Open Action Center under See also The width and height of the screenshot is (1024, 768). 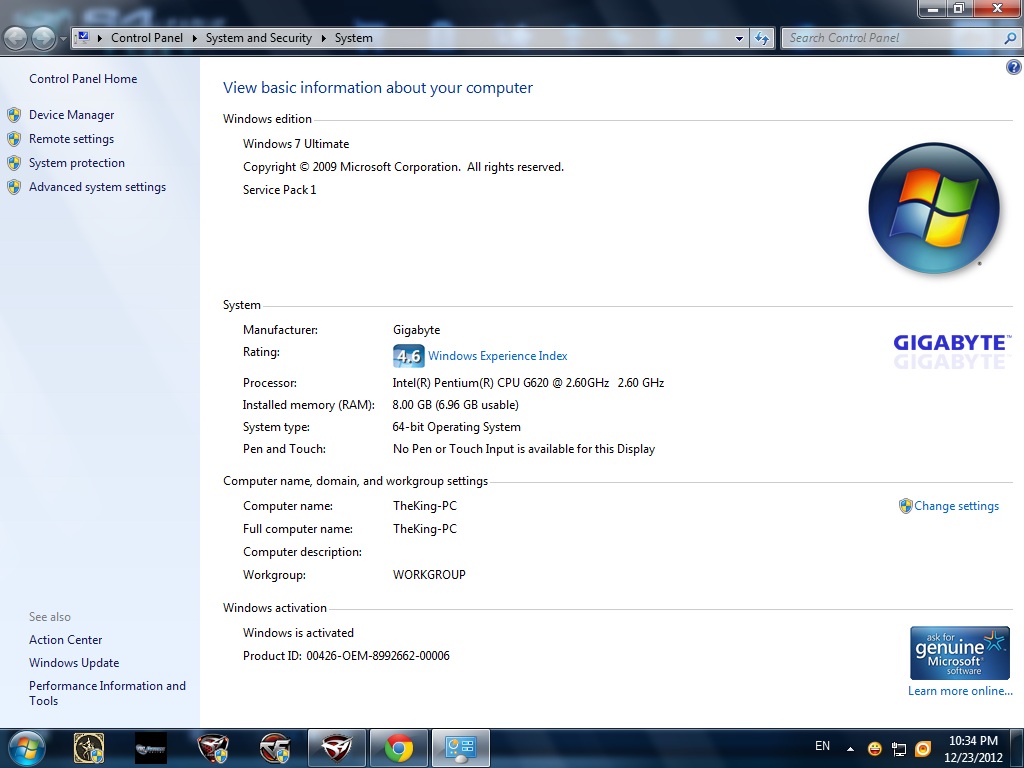[65, 640]
